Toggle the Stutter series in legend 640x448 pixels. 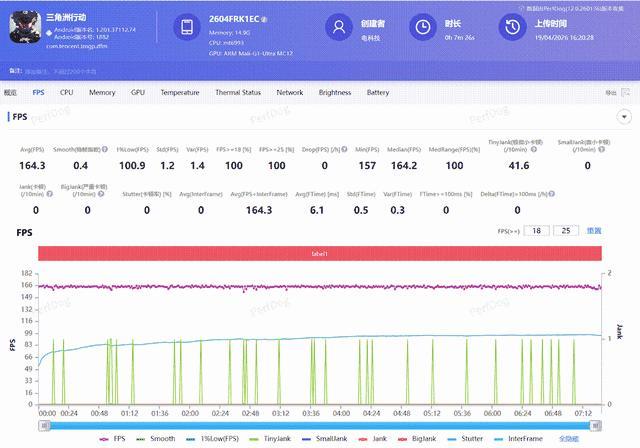tap(465, 439)
